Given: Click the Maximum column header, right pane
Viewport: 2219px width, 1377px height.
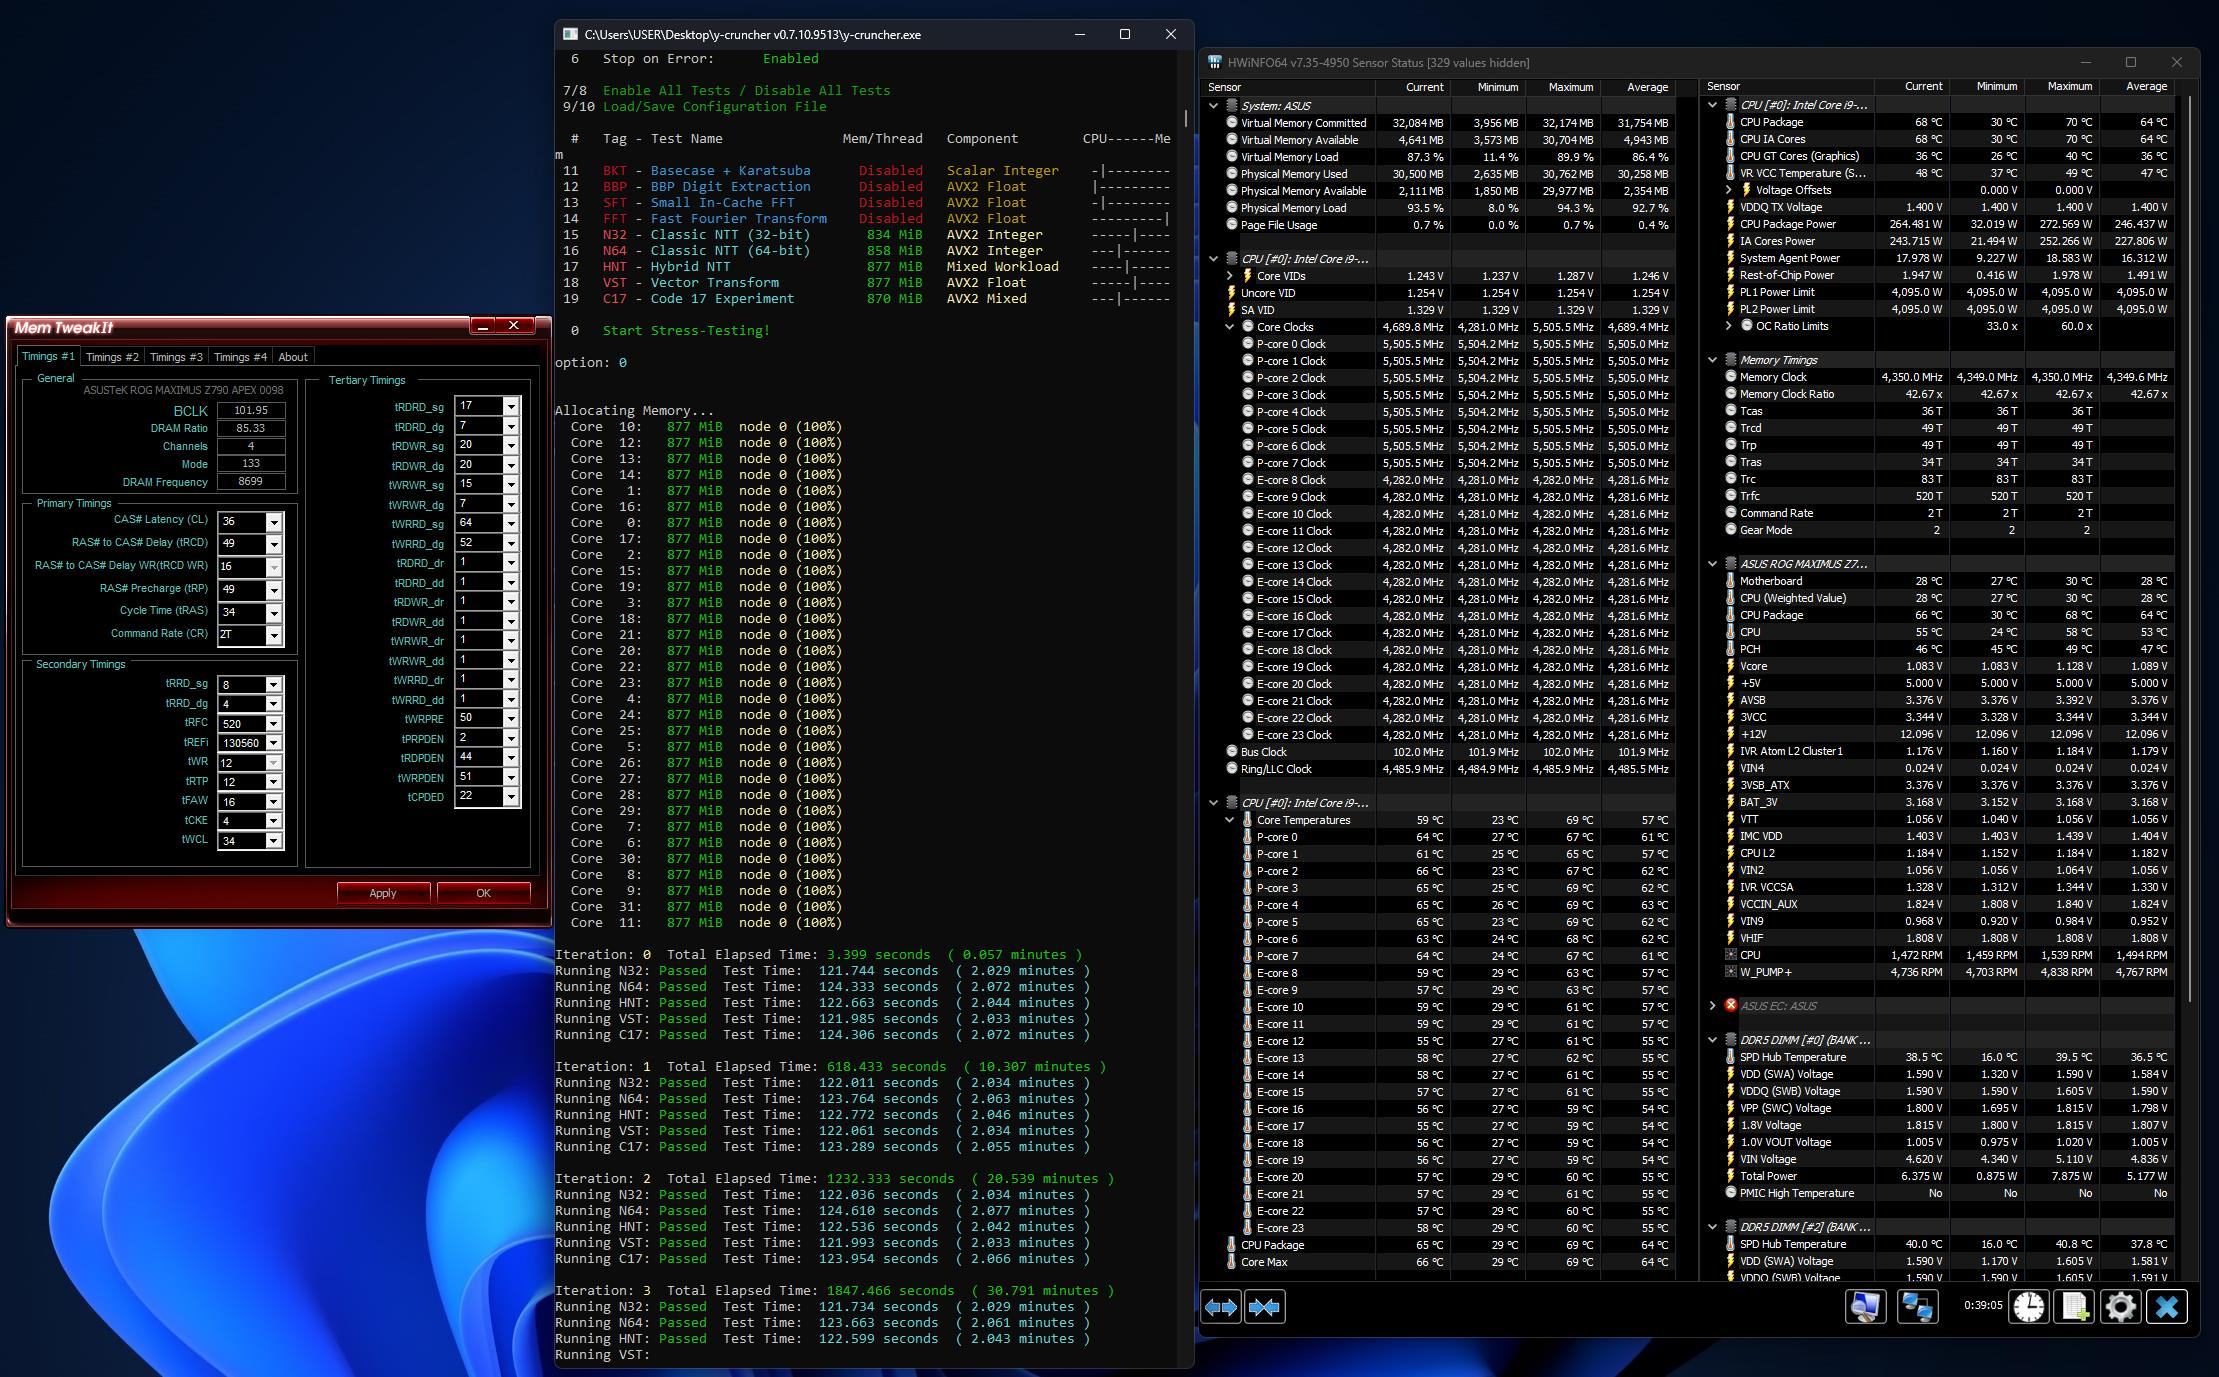Looking at the screenshot, I should tap(2063, 86).
